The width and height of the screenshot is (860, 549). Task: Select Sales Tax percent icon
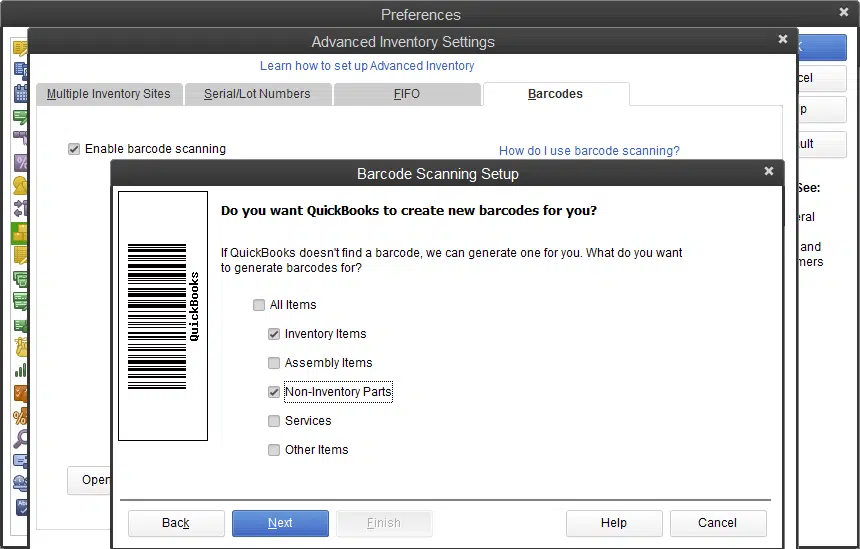(x=20, y=417)
